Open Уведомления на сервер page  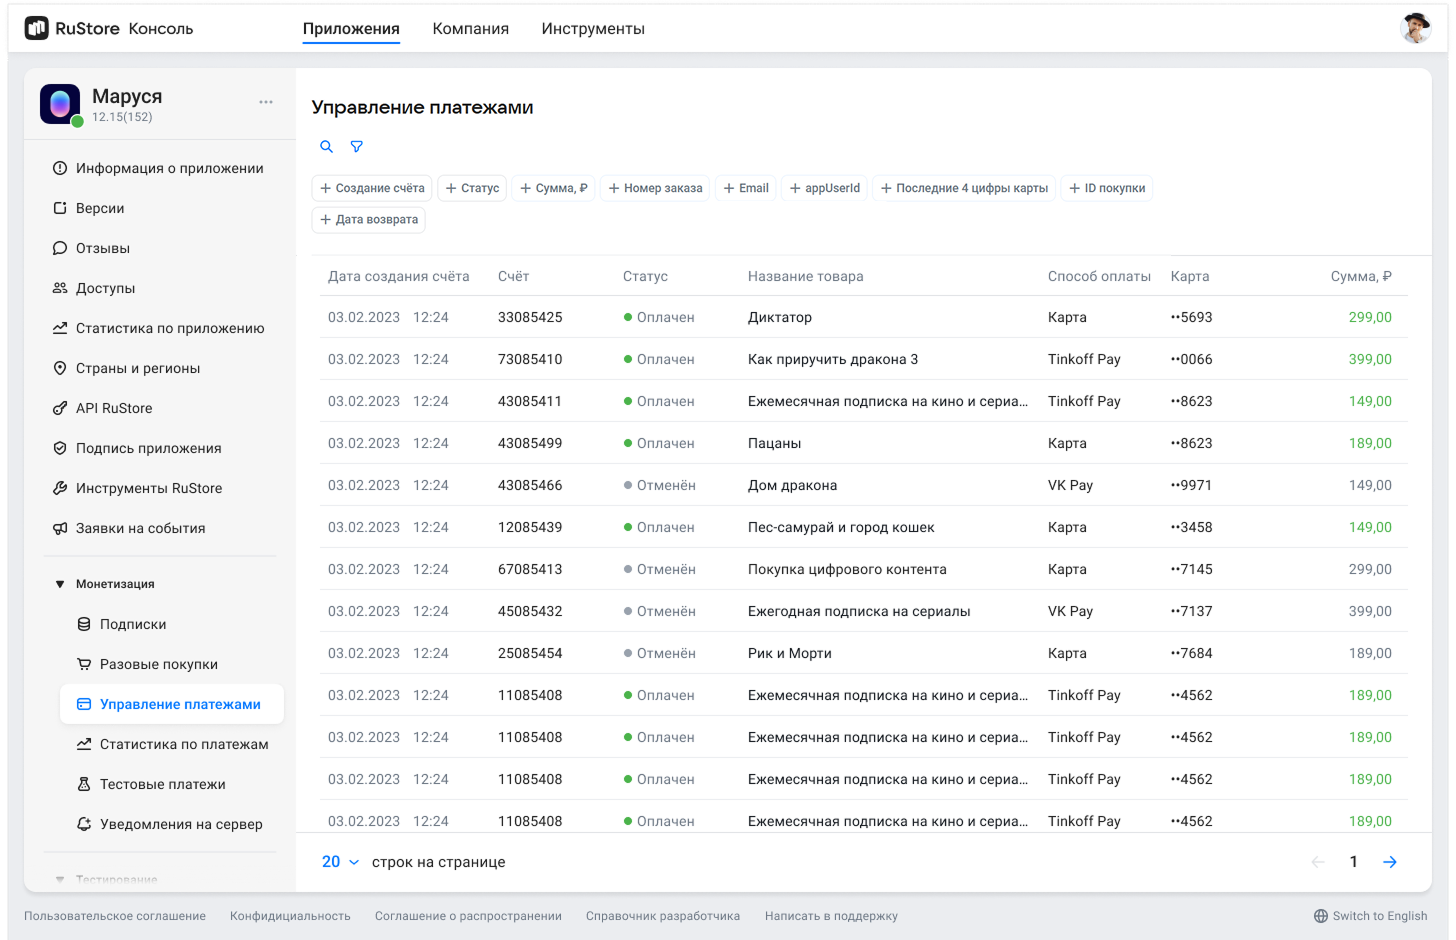pos(180,824)
